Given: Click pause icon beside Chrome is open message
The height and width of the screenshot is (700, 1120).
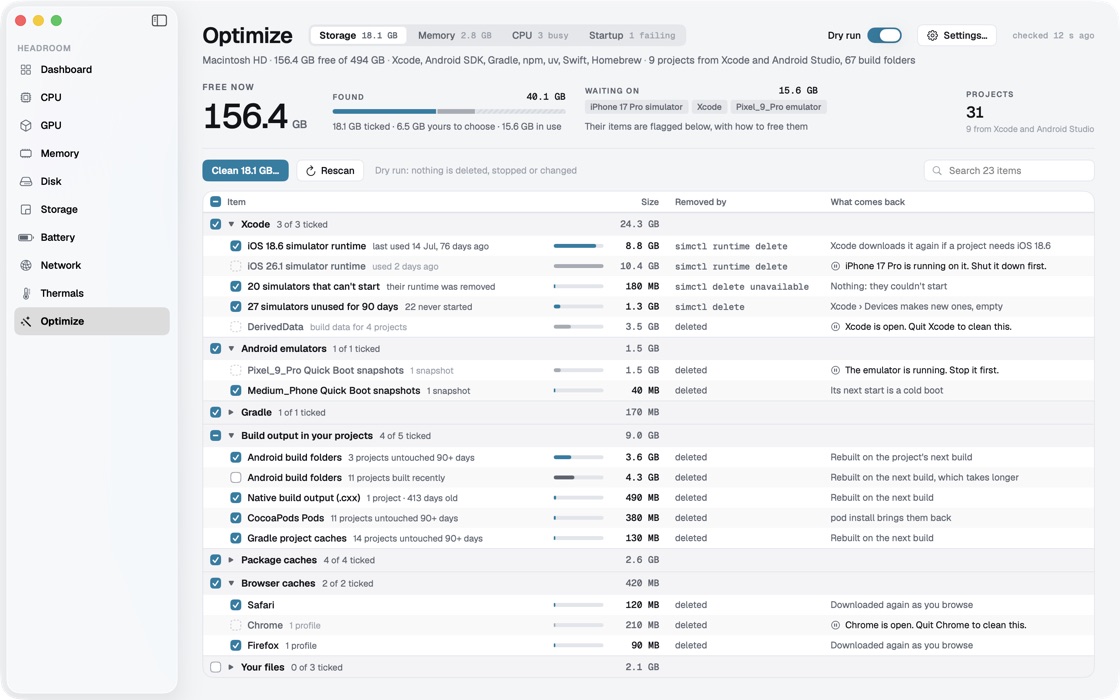Looking at the screenshot, I should tap(835, 625).
